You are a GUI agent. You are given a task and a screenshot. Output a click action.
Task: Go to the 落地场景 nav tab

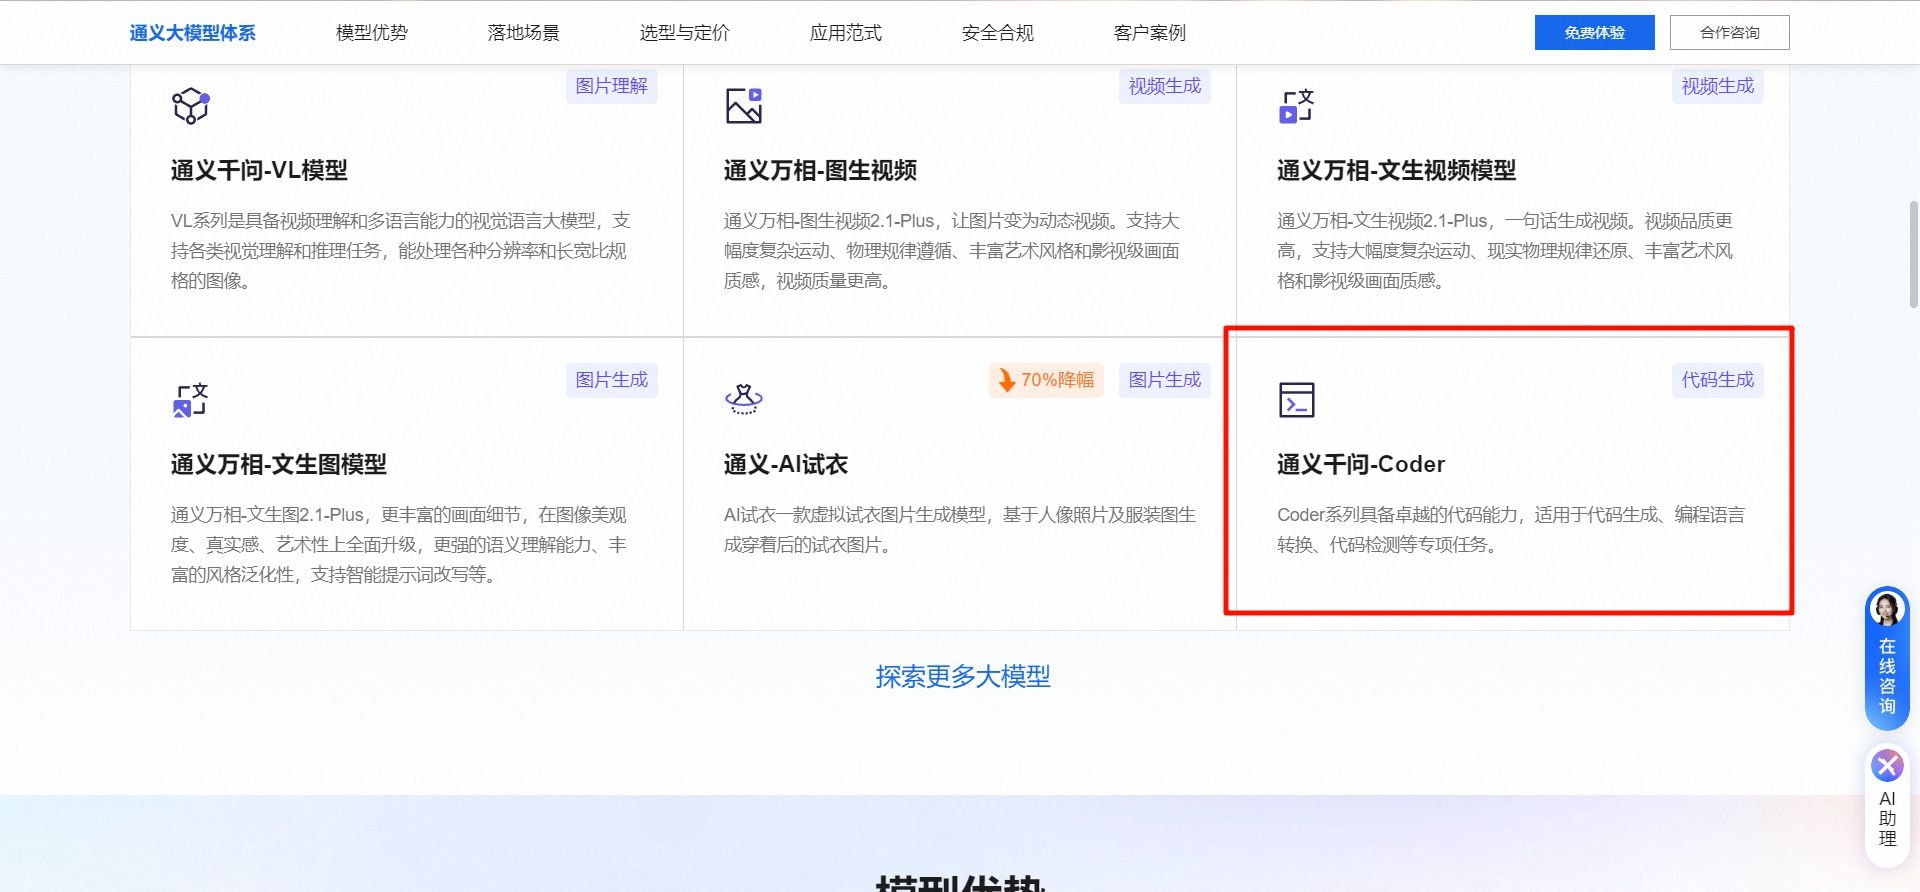point(523,33)
